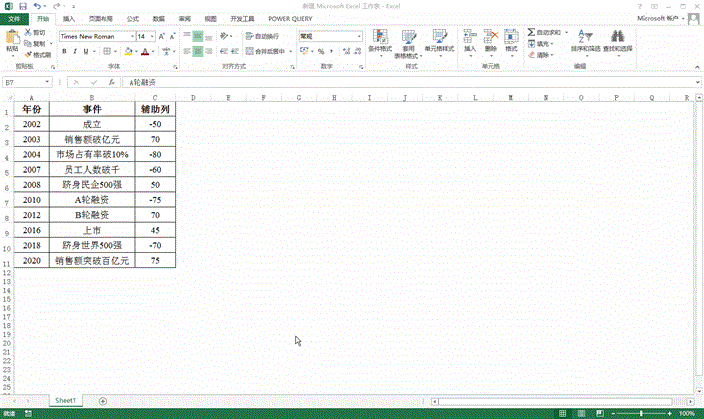The height and width of the screenshot is (419, 704).
Task: Open the POWER QUERY ribbon tab
Action: 290,19
